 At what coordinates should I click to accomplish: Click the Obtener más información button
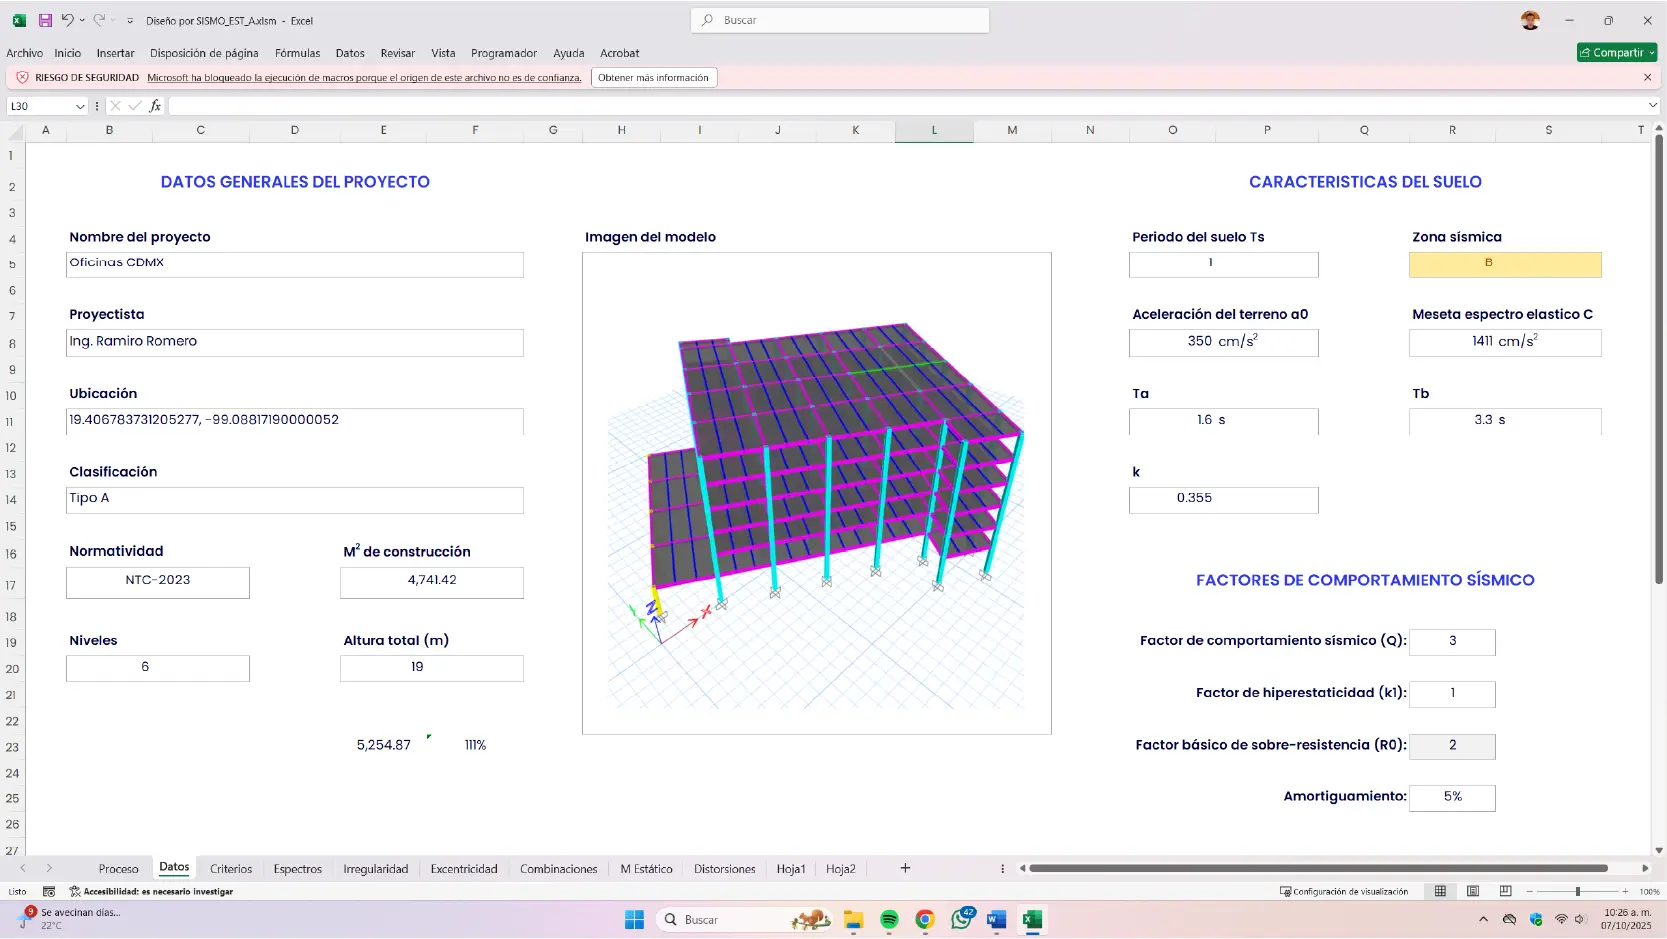click(x=653, y=77)
